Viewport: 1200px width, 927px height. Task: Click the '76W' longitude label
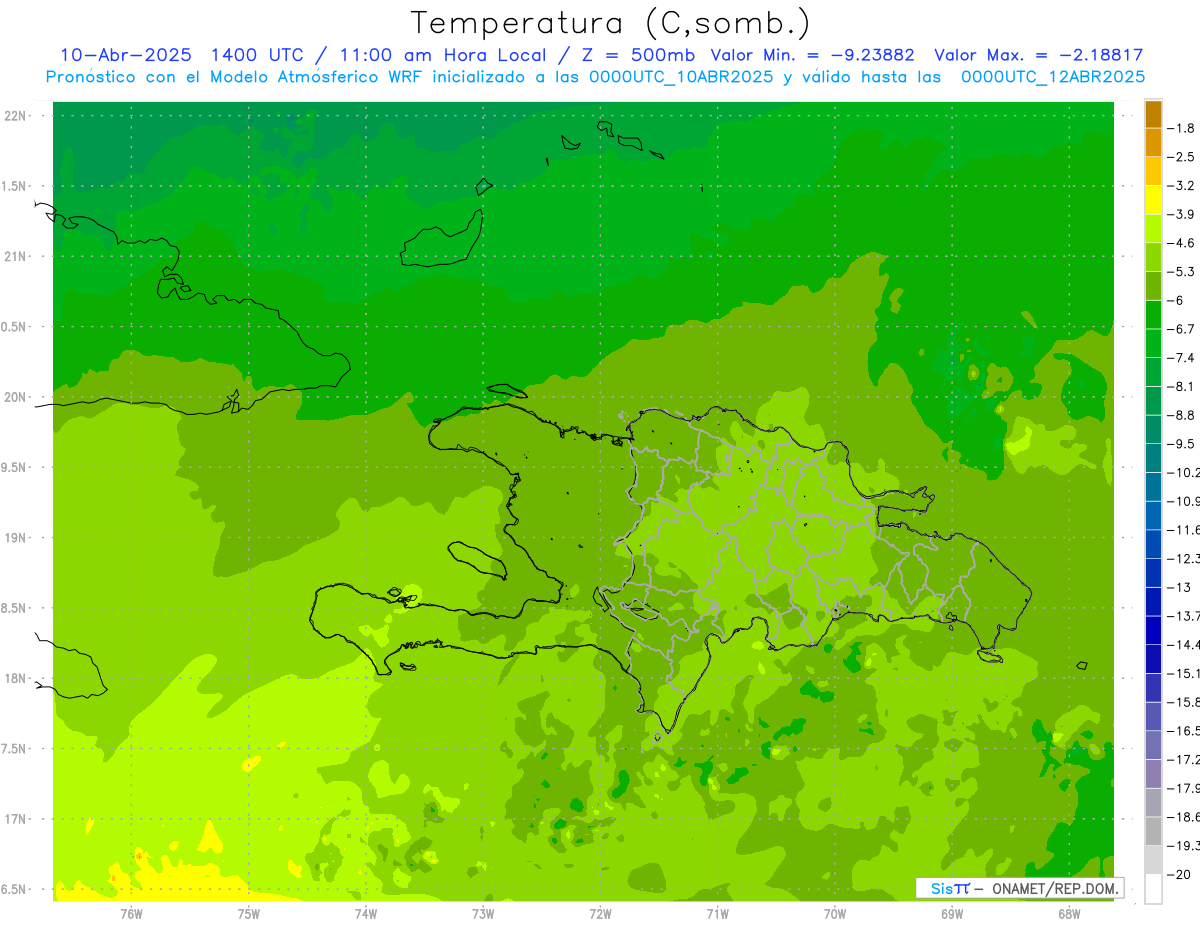[x=131, y=914]
